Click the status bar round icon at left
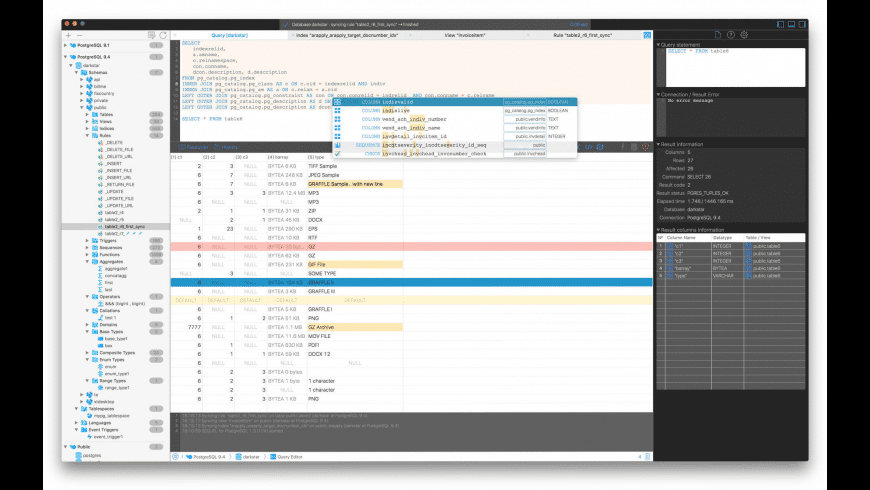870x490 pixels. (x=175, y=457)
